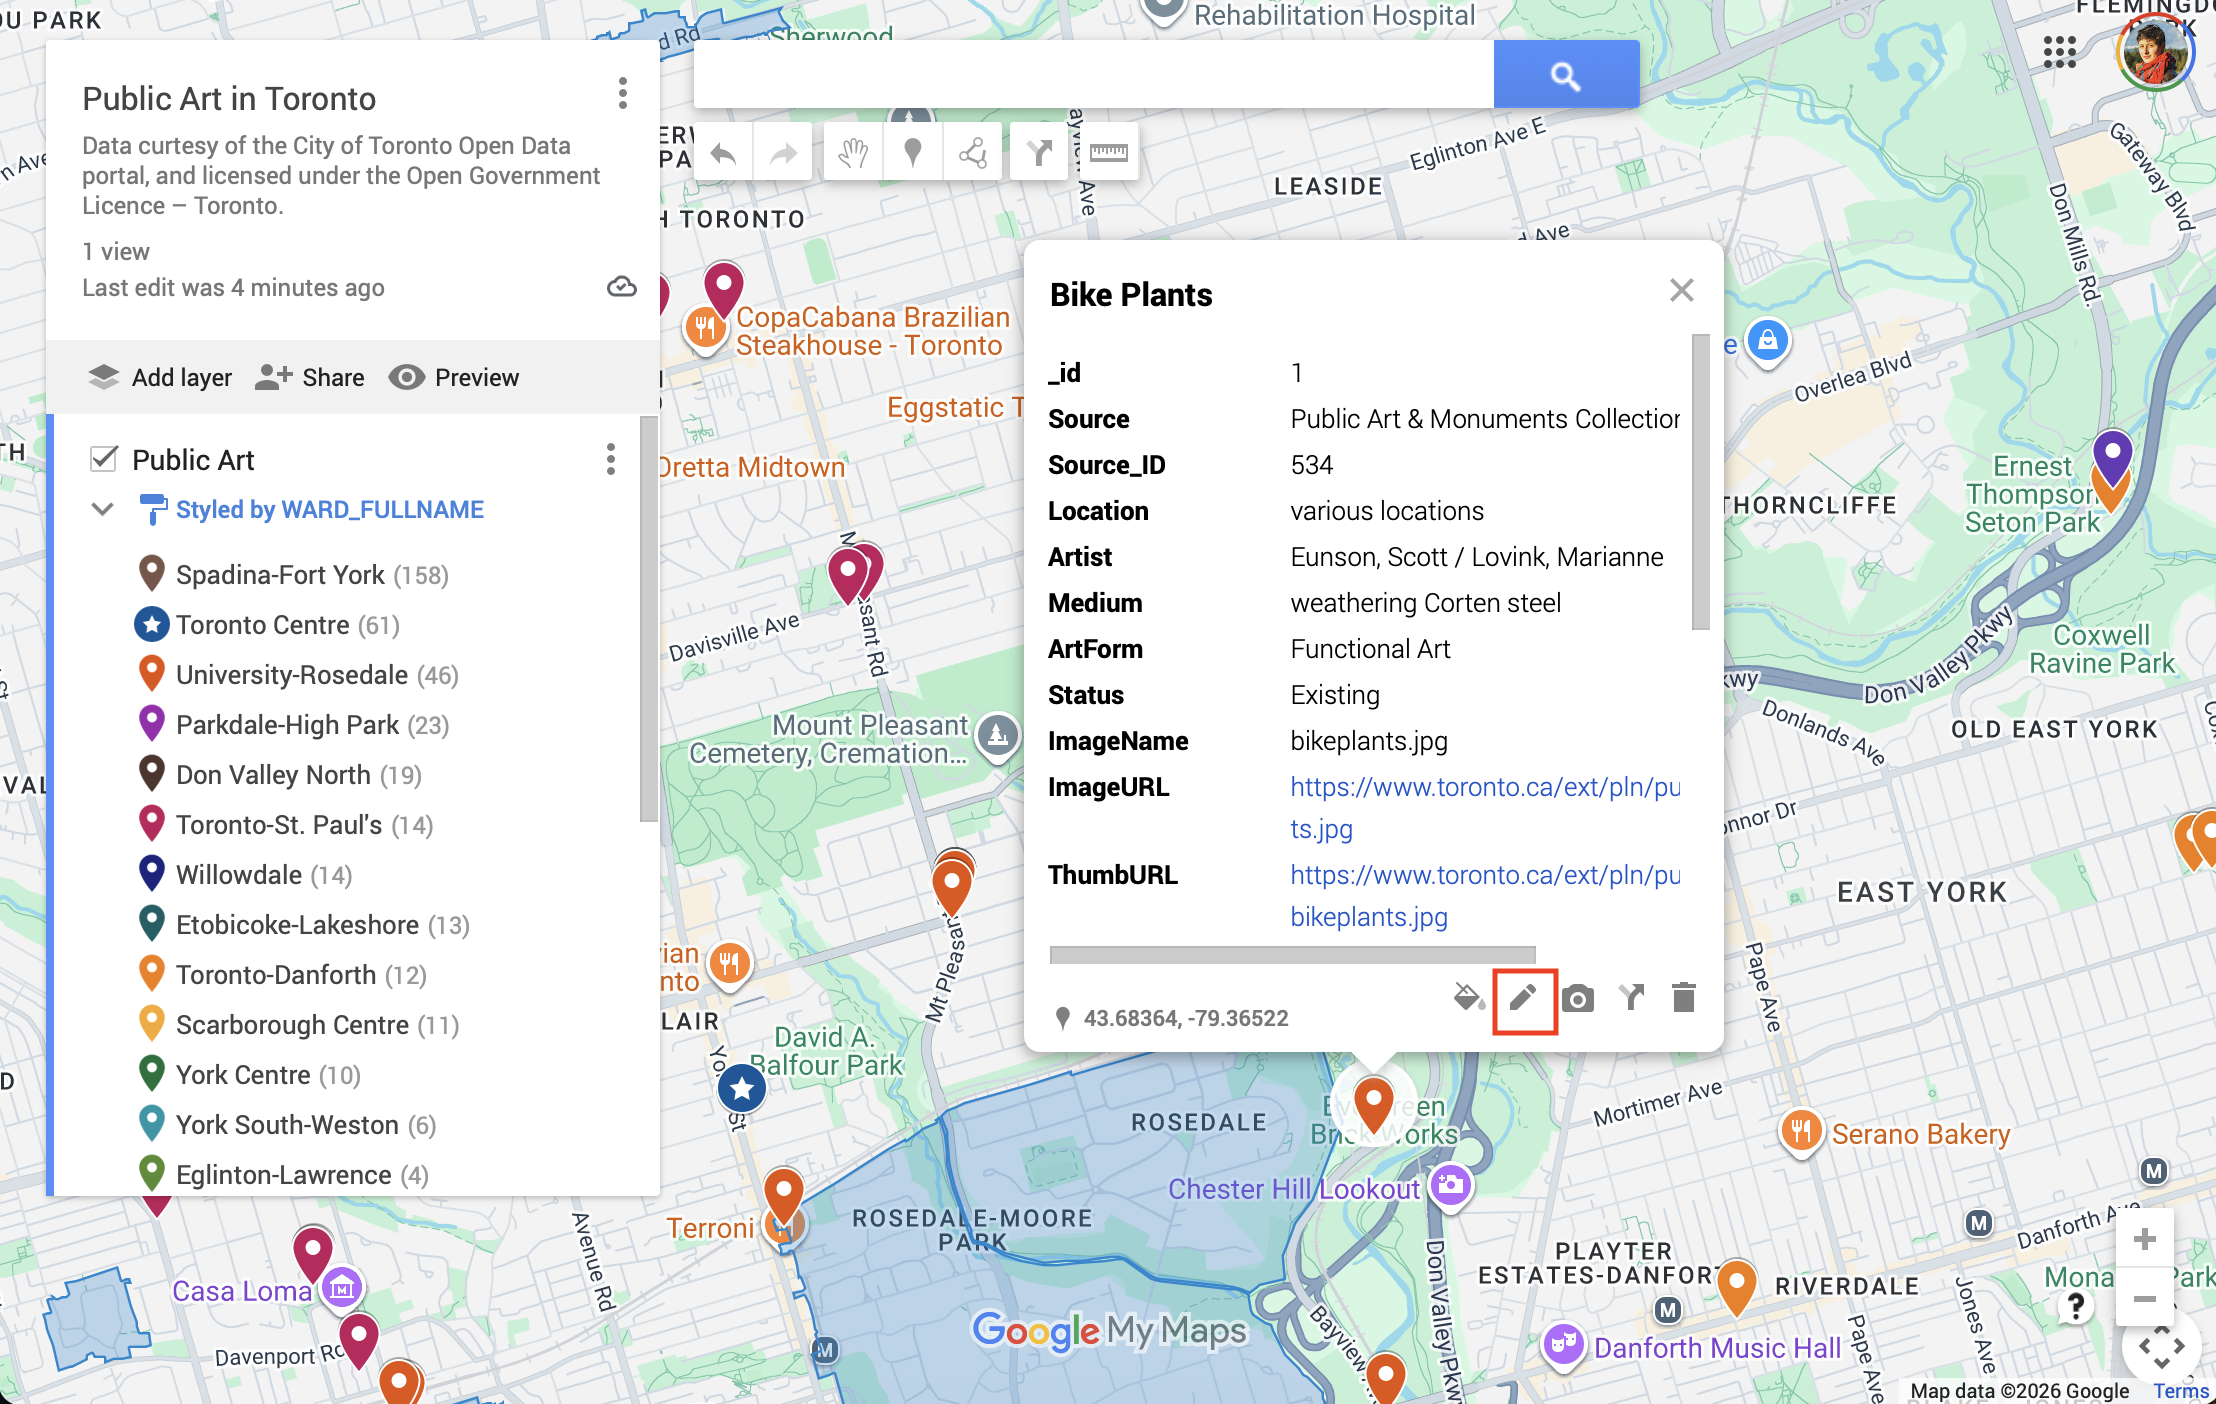Screen dimensions: 2216x1404
Task: Click the horizontal scrollbar in Bike Plants popup
Action: pos(1292,955)
